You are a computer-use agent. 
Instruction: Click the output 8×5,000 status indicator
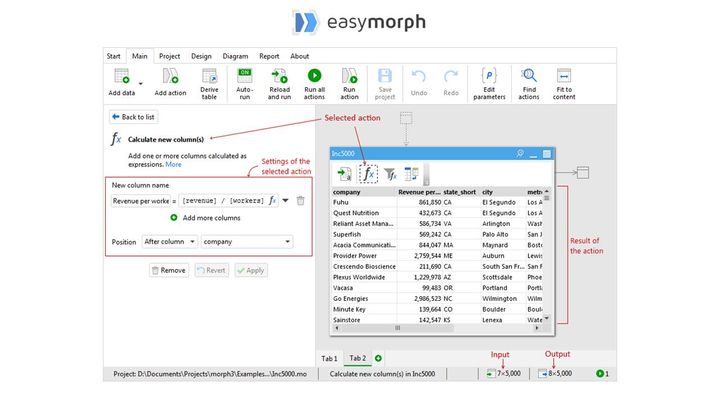(x=555, y=374)
